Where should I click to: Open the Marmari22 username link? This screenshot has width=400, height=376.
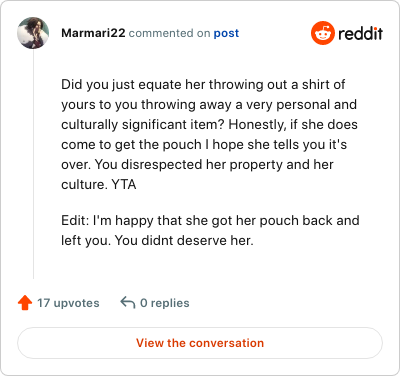[93, 33]
